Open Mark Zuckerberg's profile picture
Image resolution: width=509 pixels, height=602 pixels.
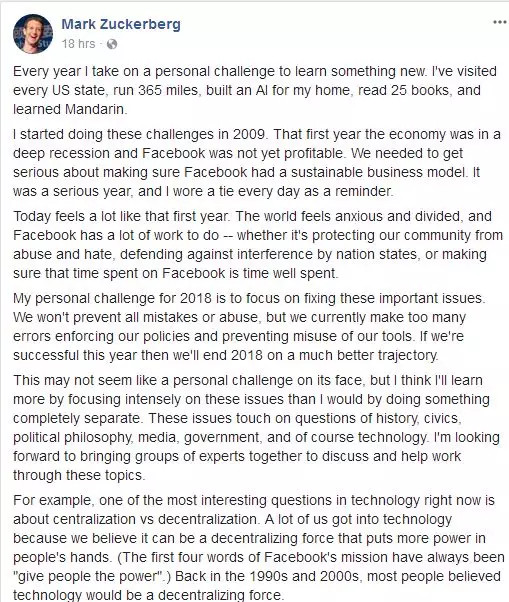tap(33, 34)
